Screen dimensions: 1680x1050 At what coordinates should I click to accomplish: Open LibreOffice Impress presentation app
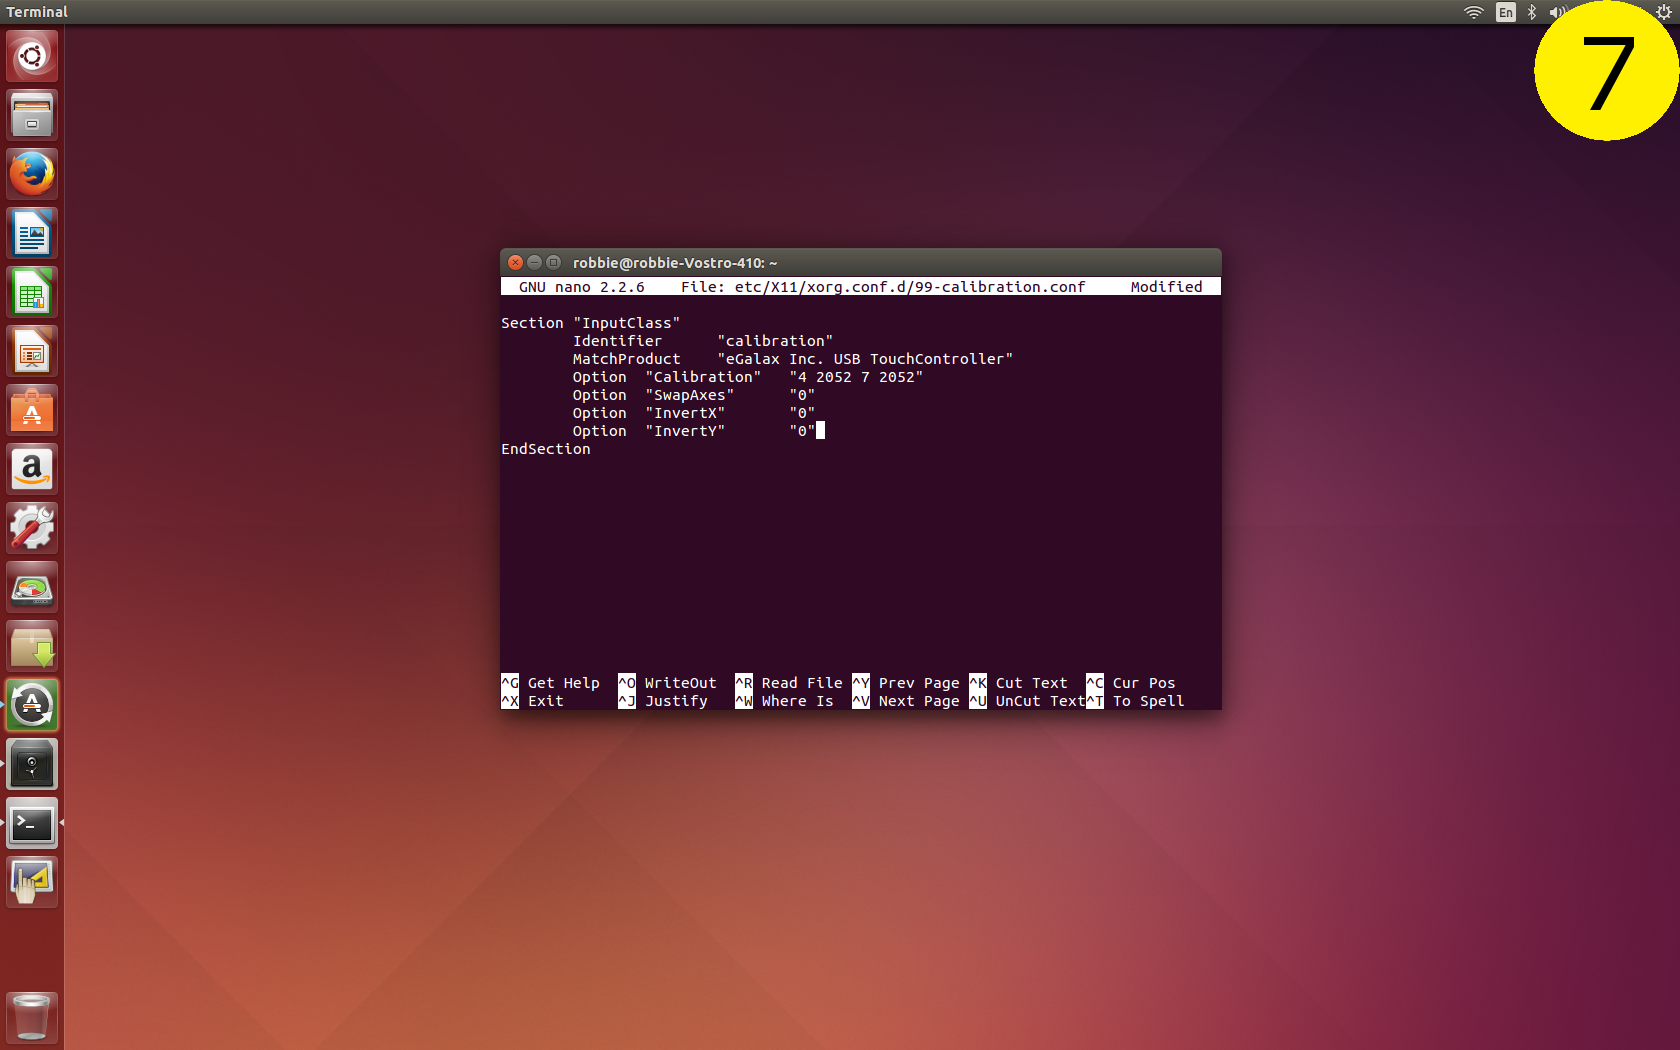32,351
